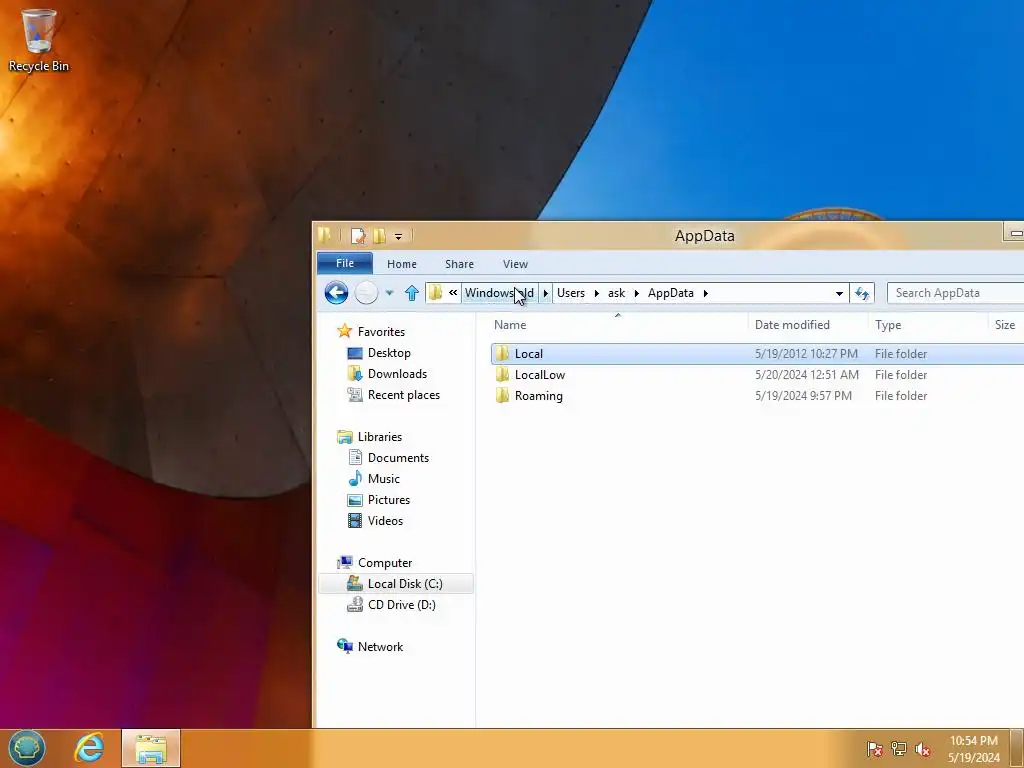Navigate to ask in the breadcrumb
This screenshot has width=1024, height=768.
(616, 293)
